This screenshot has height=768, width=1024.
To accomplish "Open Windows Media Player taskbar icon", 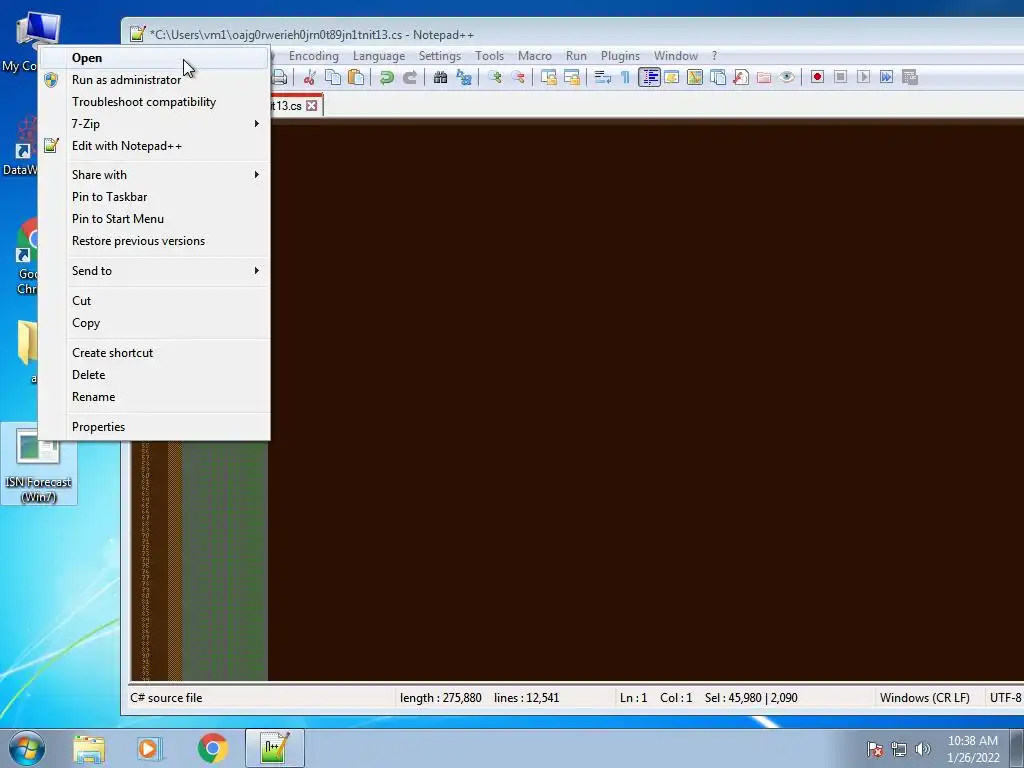I will (x=149, y=749).
